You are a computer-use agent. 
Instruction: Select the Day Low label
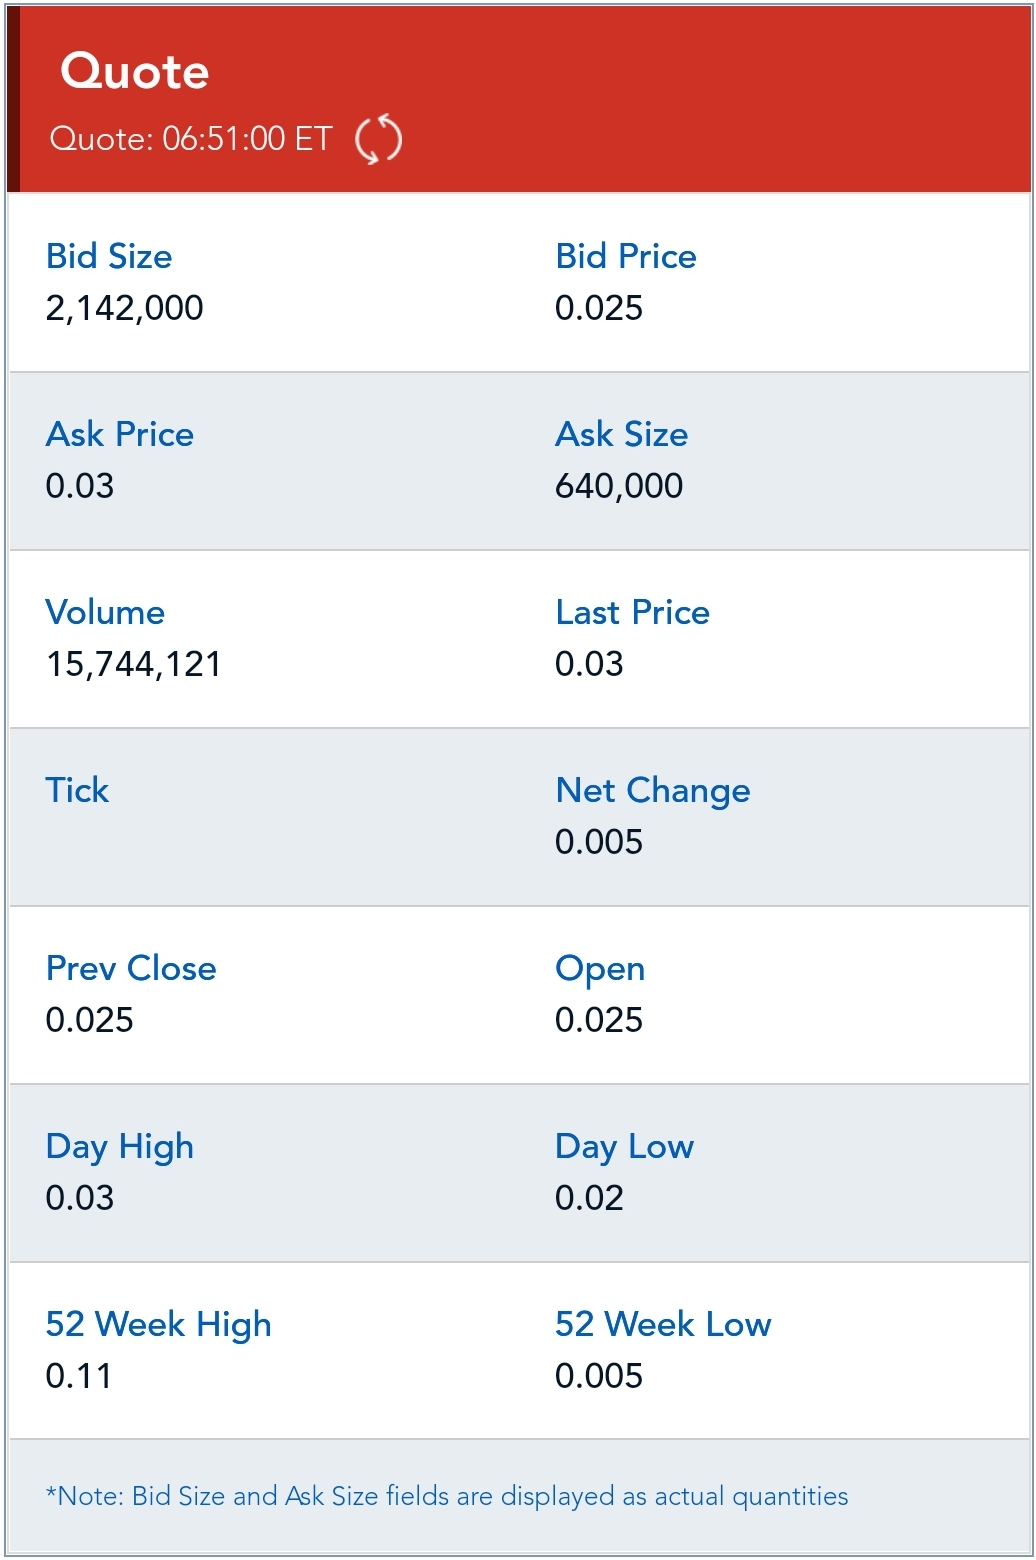625,1147
